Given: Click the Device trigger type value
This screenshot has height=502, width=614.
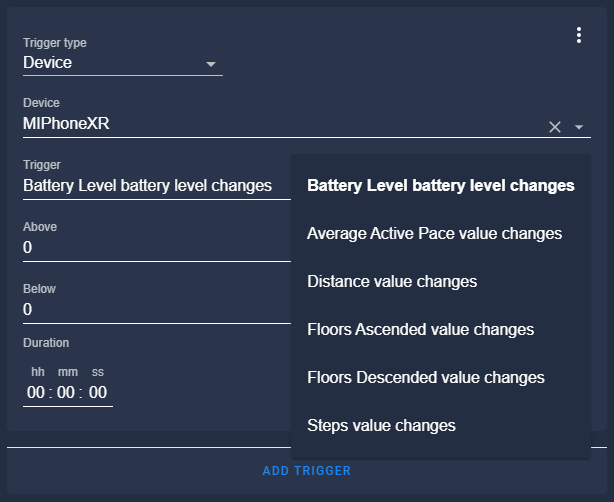Looking at the screenshot, I should (x=48, y=63).
